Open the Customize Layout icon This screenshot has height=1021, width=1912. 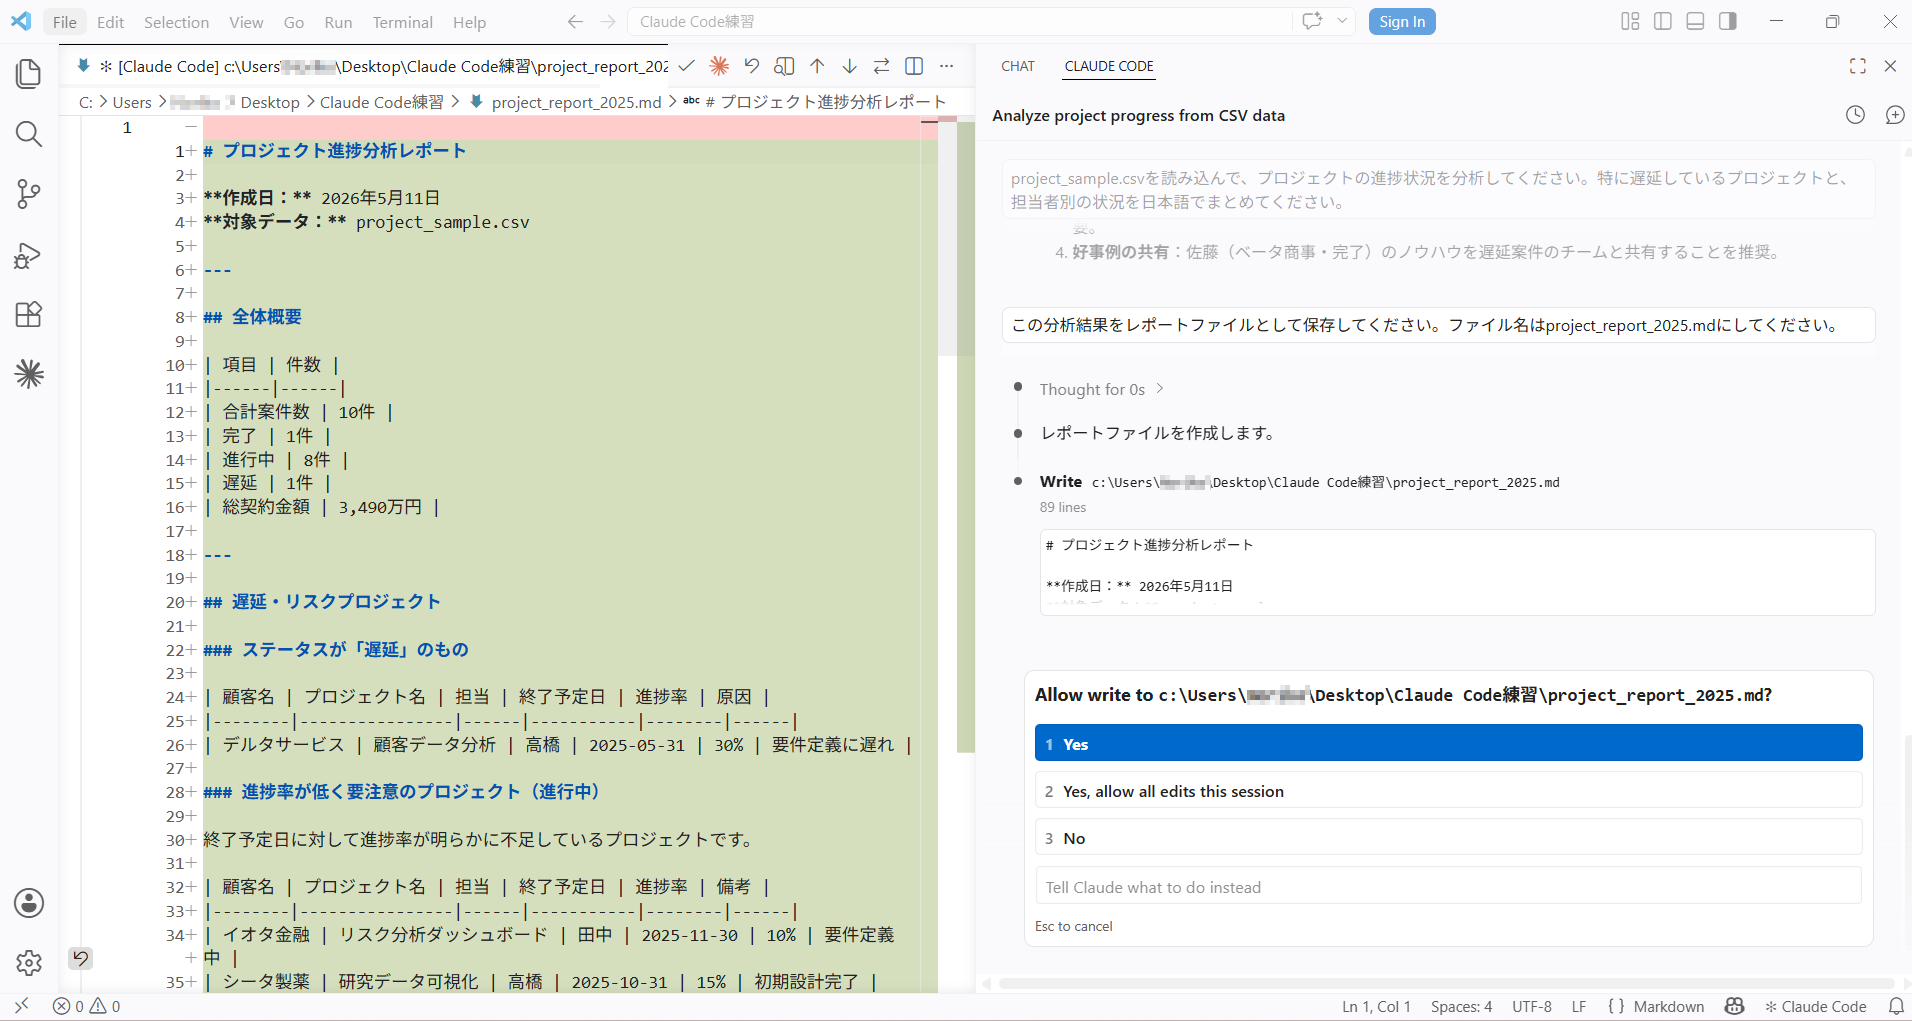tap(1630, 21)
